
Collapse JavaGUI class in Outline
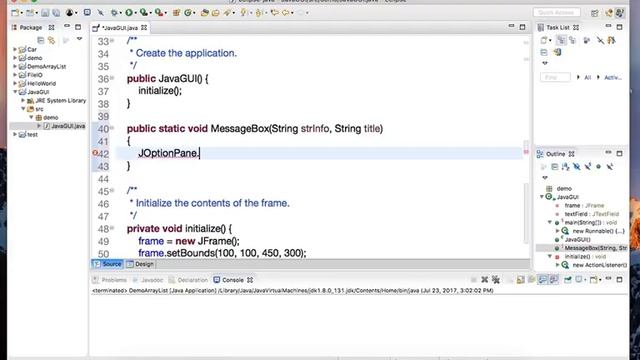pyautogui.click(x=542, y=197)
